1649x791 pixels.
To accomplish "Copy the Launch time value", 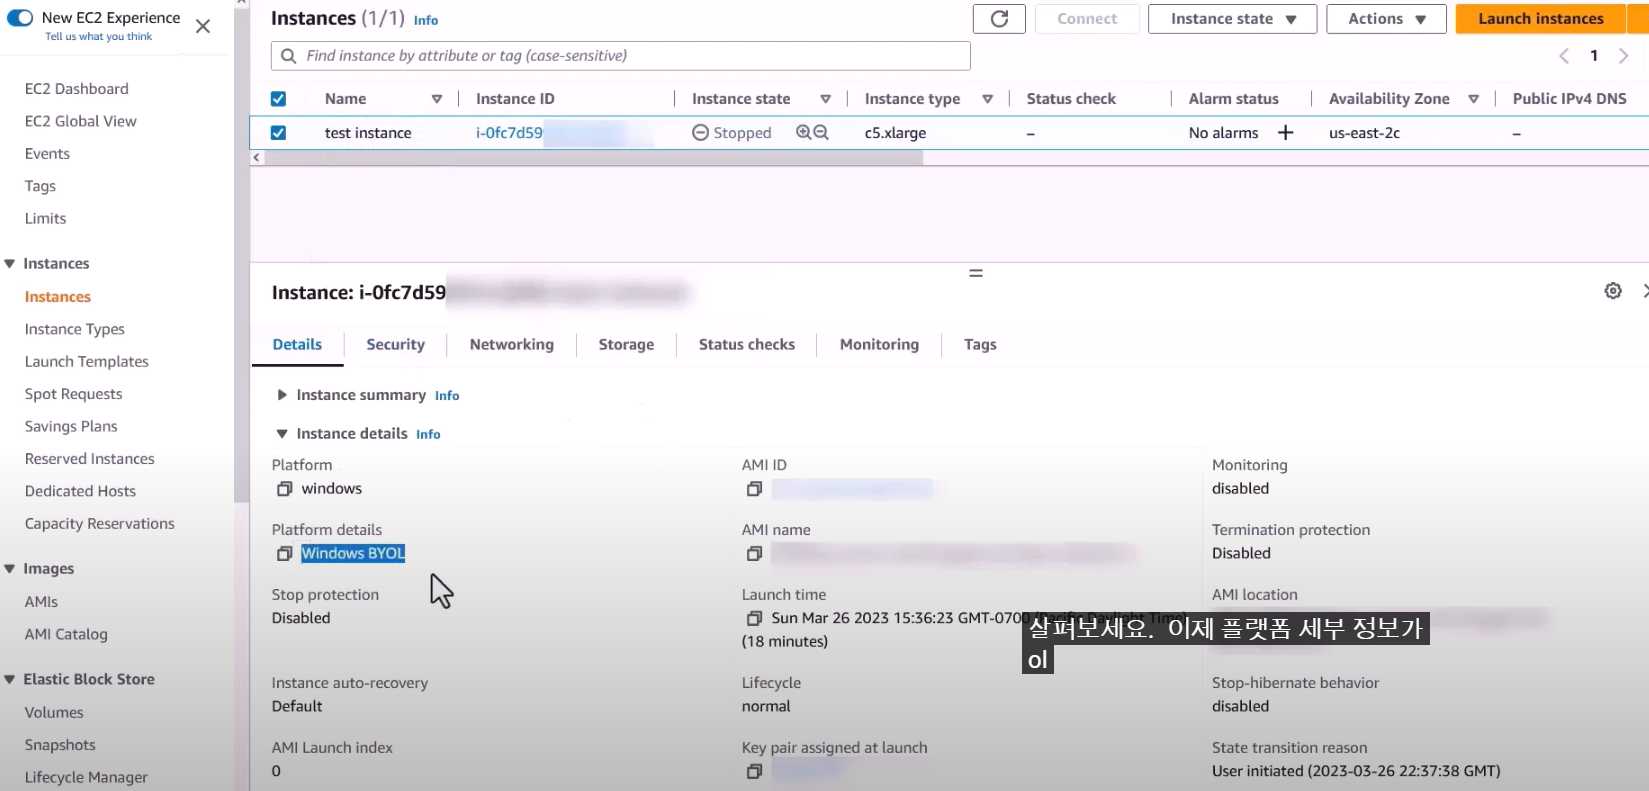I will pyautogui.click(x=755, y=619).
